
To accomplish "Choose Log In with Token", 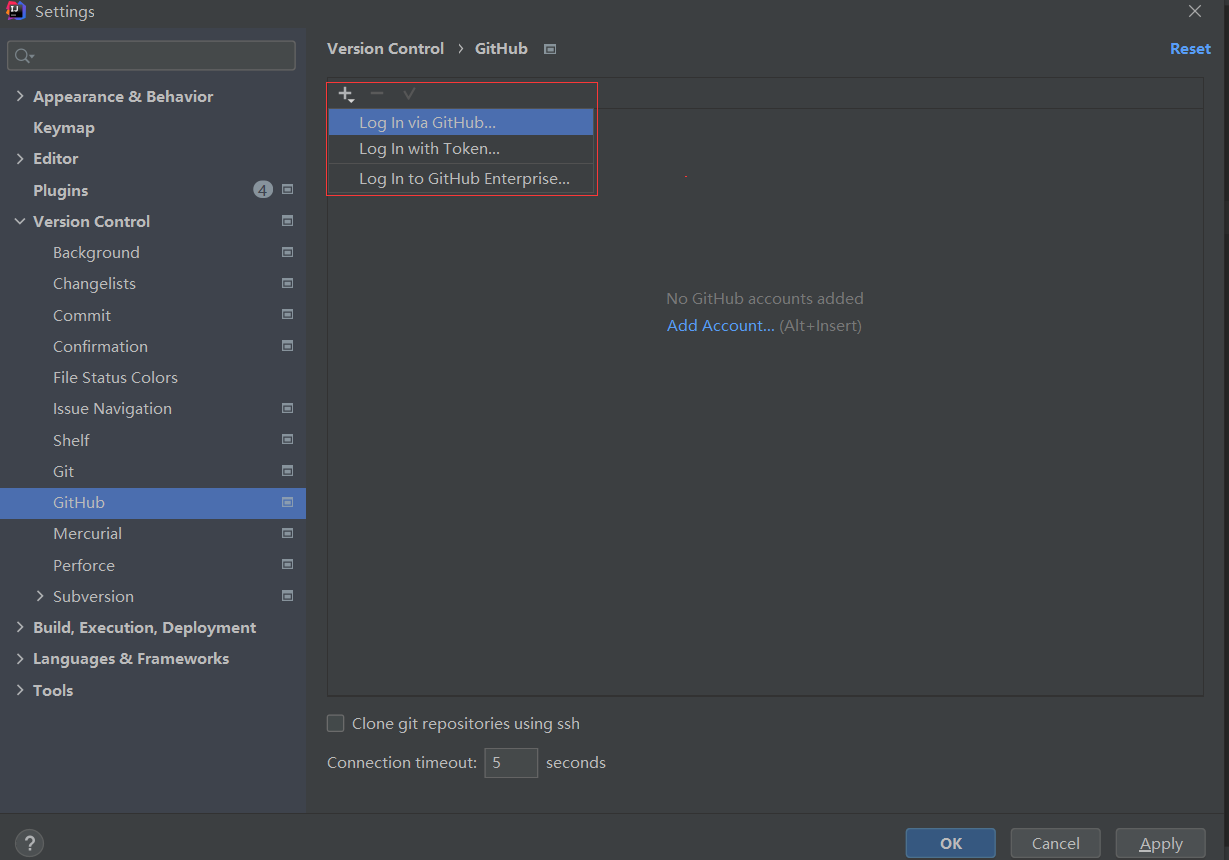I will 461,148.
